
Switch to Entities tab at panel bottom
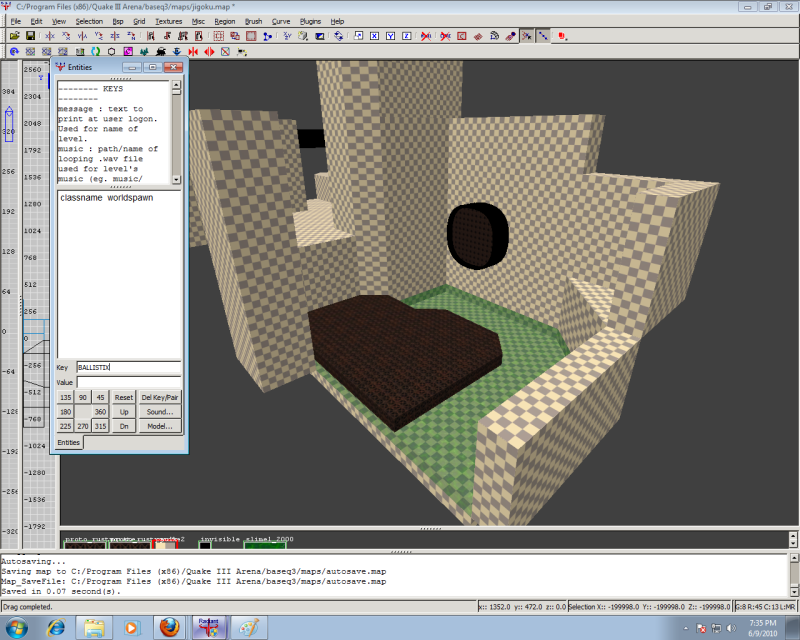click(x=69, y=442)
